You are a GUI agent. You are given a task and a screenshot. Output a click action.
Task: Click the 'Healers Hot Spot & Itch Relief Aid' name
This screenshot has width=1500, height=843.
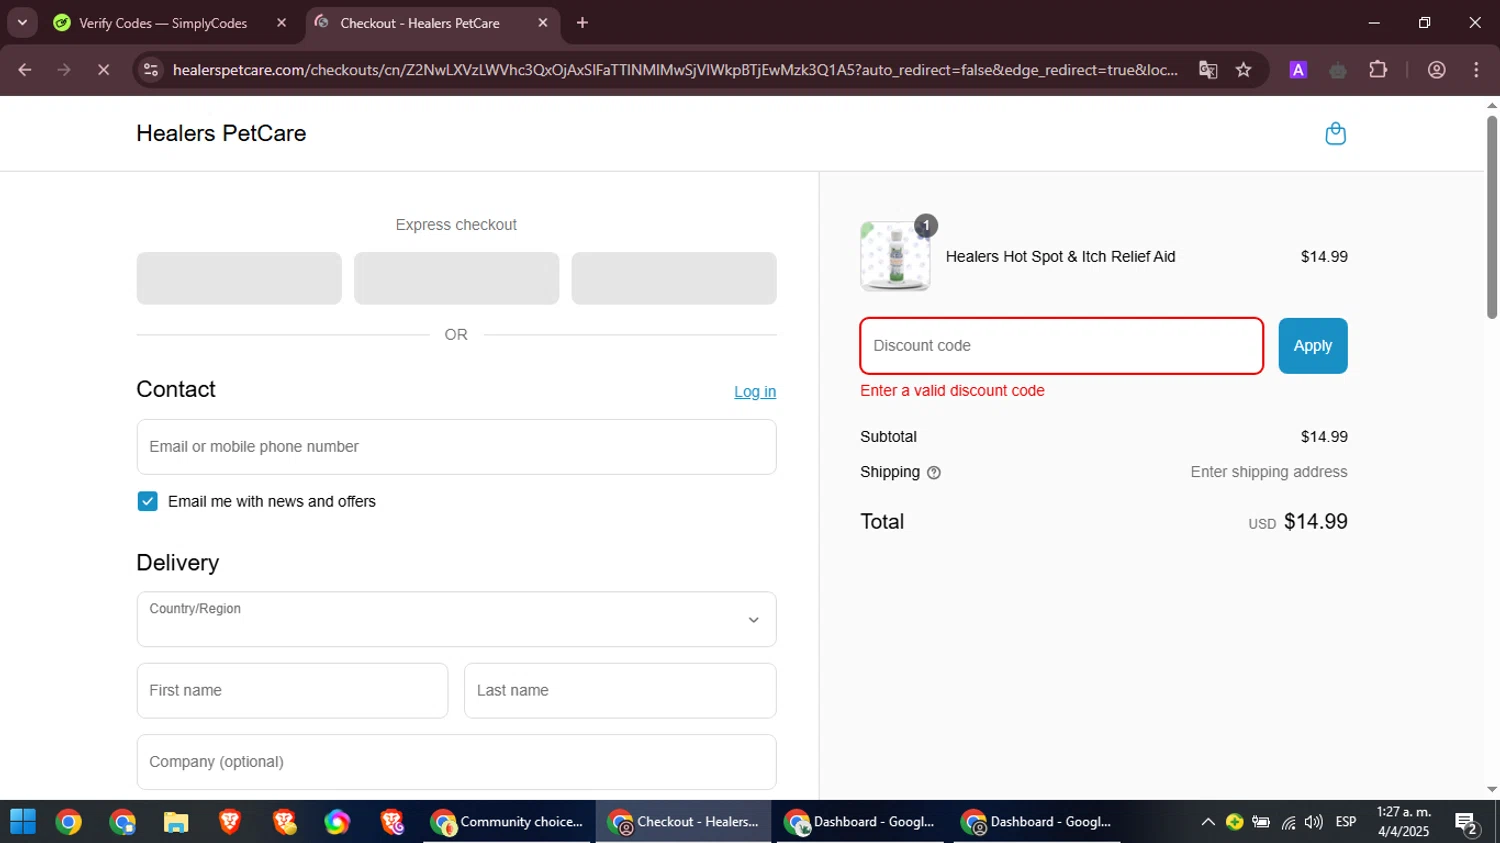[1060, 257]
